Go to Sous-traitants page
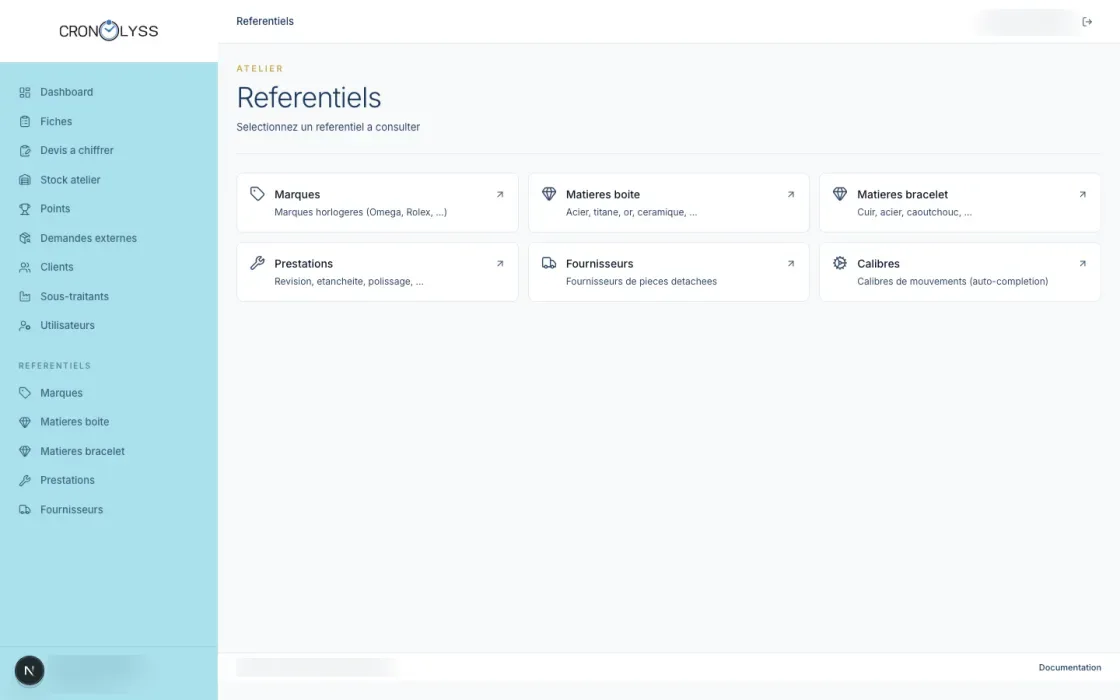 pos(74,296)
